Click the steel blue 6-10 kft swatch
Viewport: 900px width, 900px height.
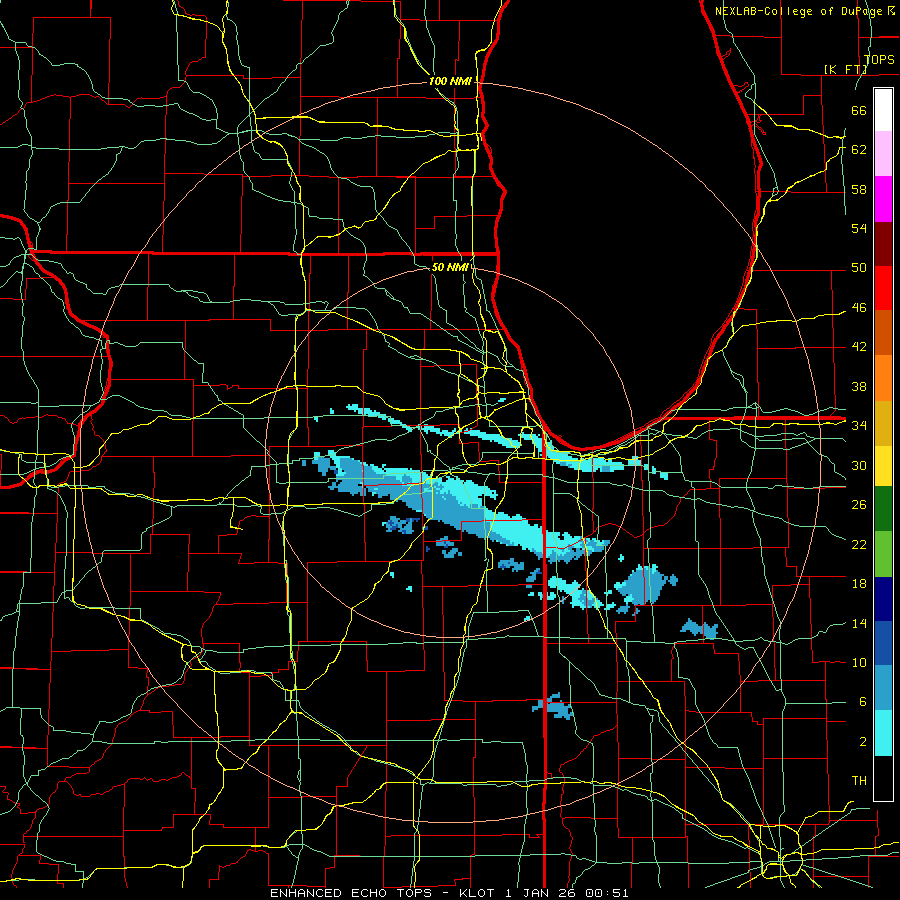coord(883,688)
